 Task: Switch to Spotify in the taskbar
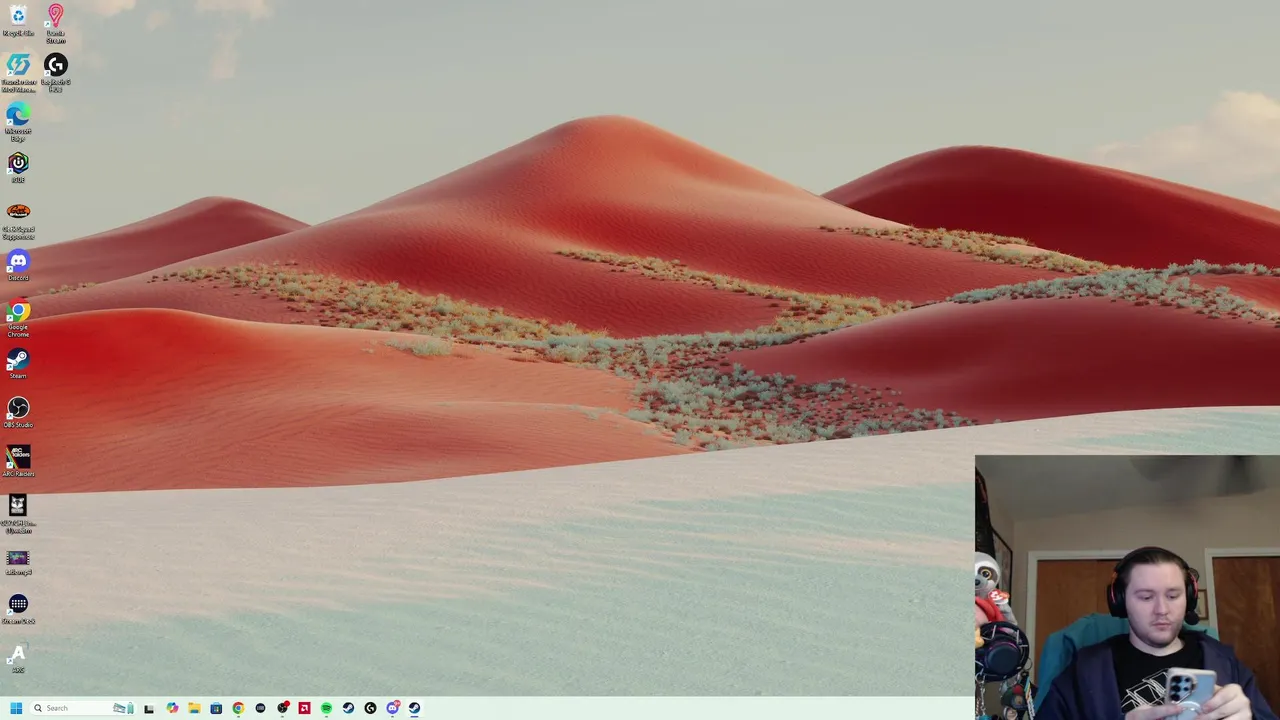pyautogui.click(x=326, y=708)
